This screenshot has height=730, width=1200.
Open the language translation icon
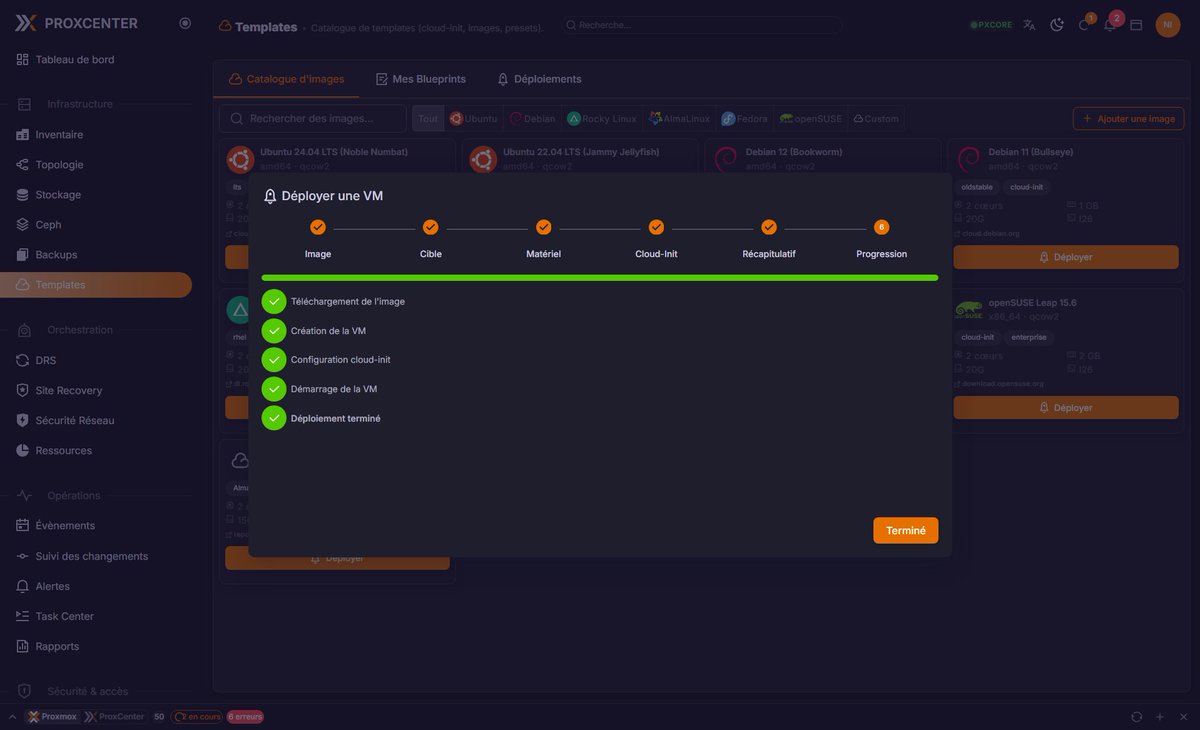[x=1029, y=25]
